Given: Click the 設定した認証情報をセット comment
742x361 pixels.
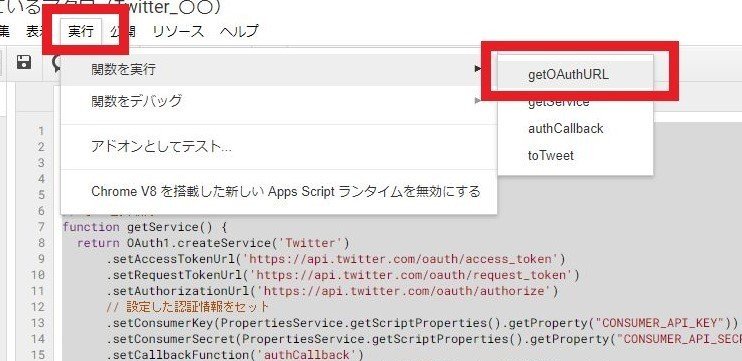Looking at the screenshot, I should [x=187, y=307].
